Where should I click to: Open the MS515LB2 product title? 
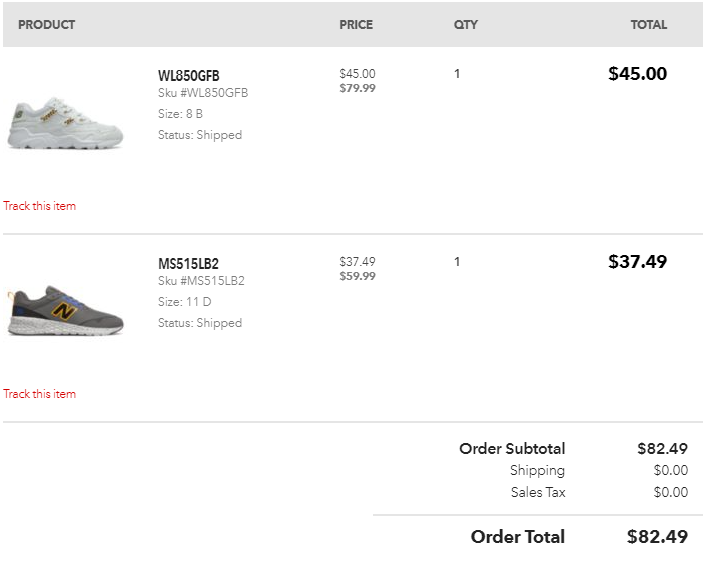click(x=188, y=263)
